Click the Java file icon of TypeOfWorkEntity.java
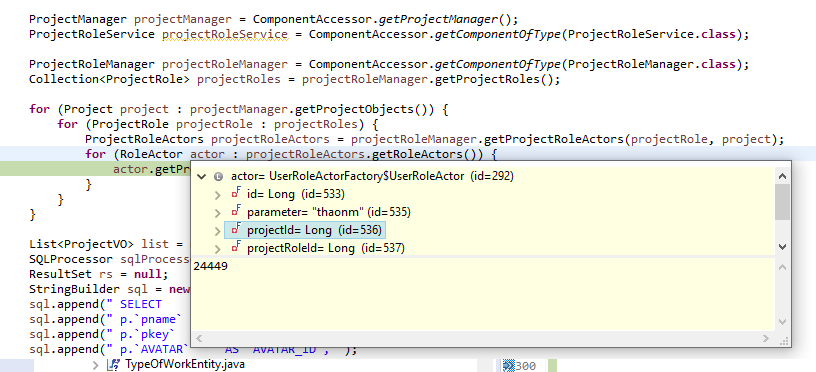This screenshot has height=372, width=816. point(113,365)
